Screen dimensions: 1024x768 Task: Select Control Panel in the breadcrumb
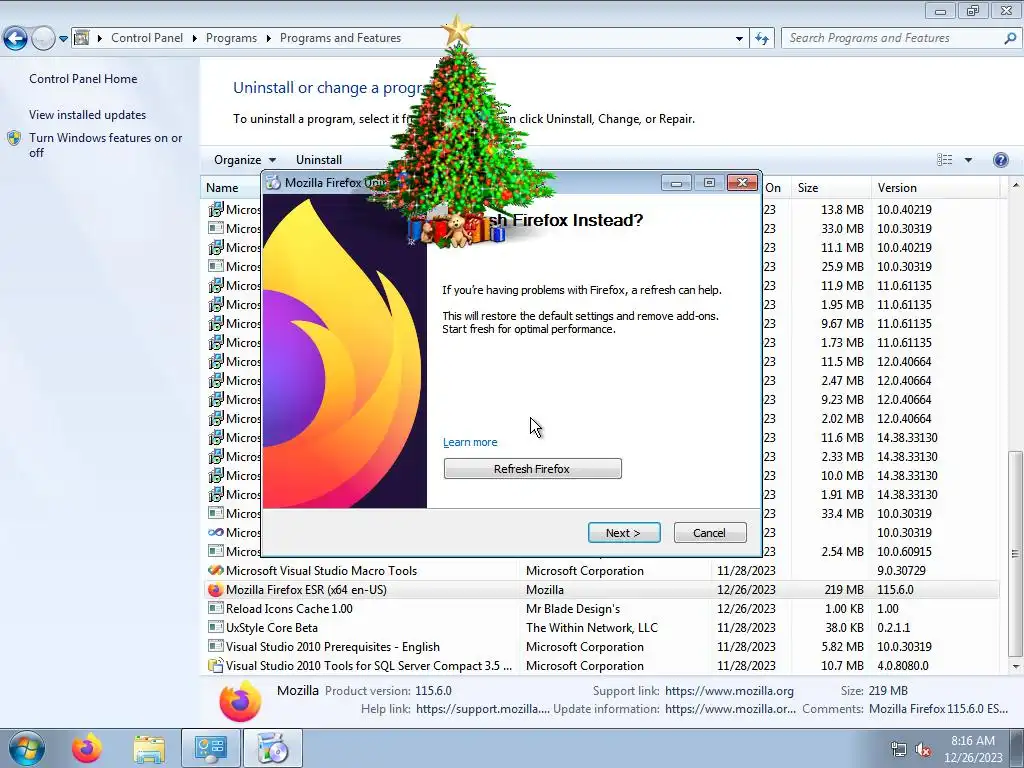147,38
